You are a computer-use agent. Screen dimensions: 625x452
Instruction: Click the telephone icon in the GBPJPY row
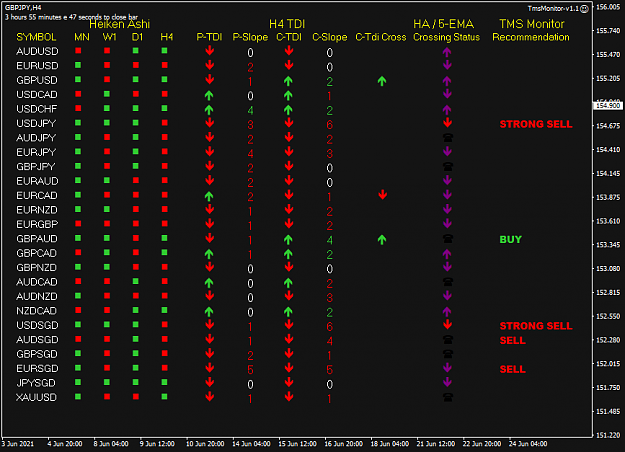point(448,167)
